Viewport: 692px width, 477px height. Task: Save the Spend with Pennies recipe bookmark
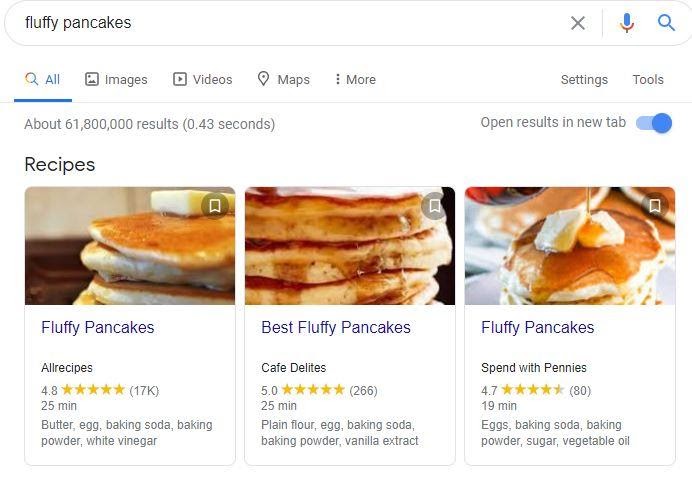(x=655, y=206)
